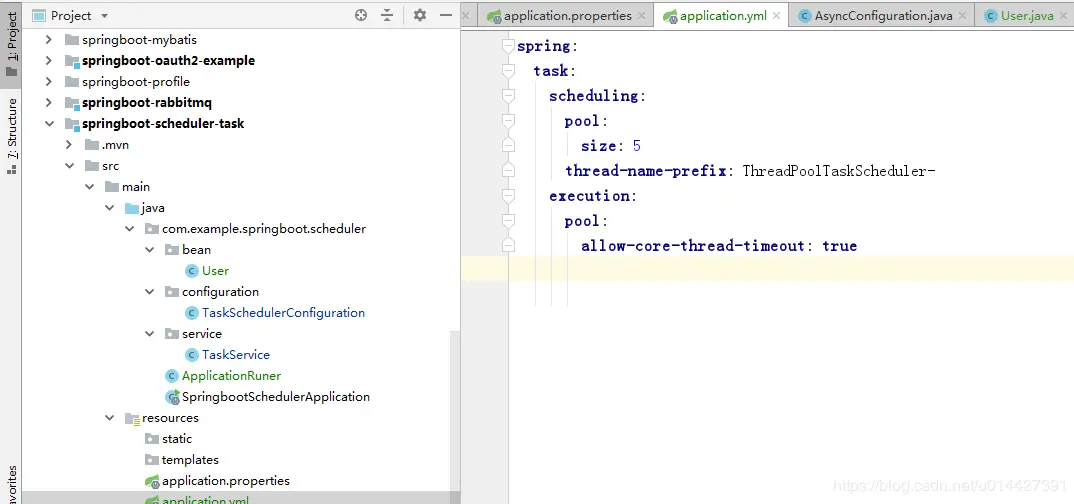Close the application.properties tab
This screenshot has height=504, width=1074.
point(641,16)
